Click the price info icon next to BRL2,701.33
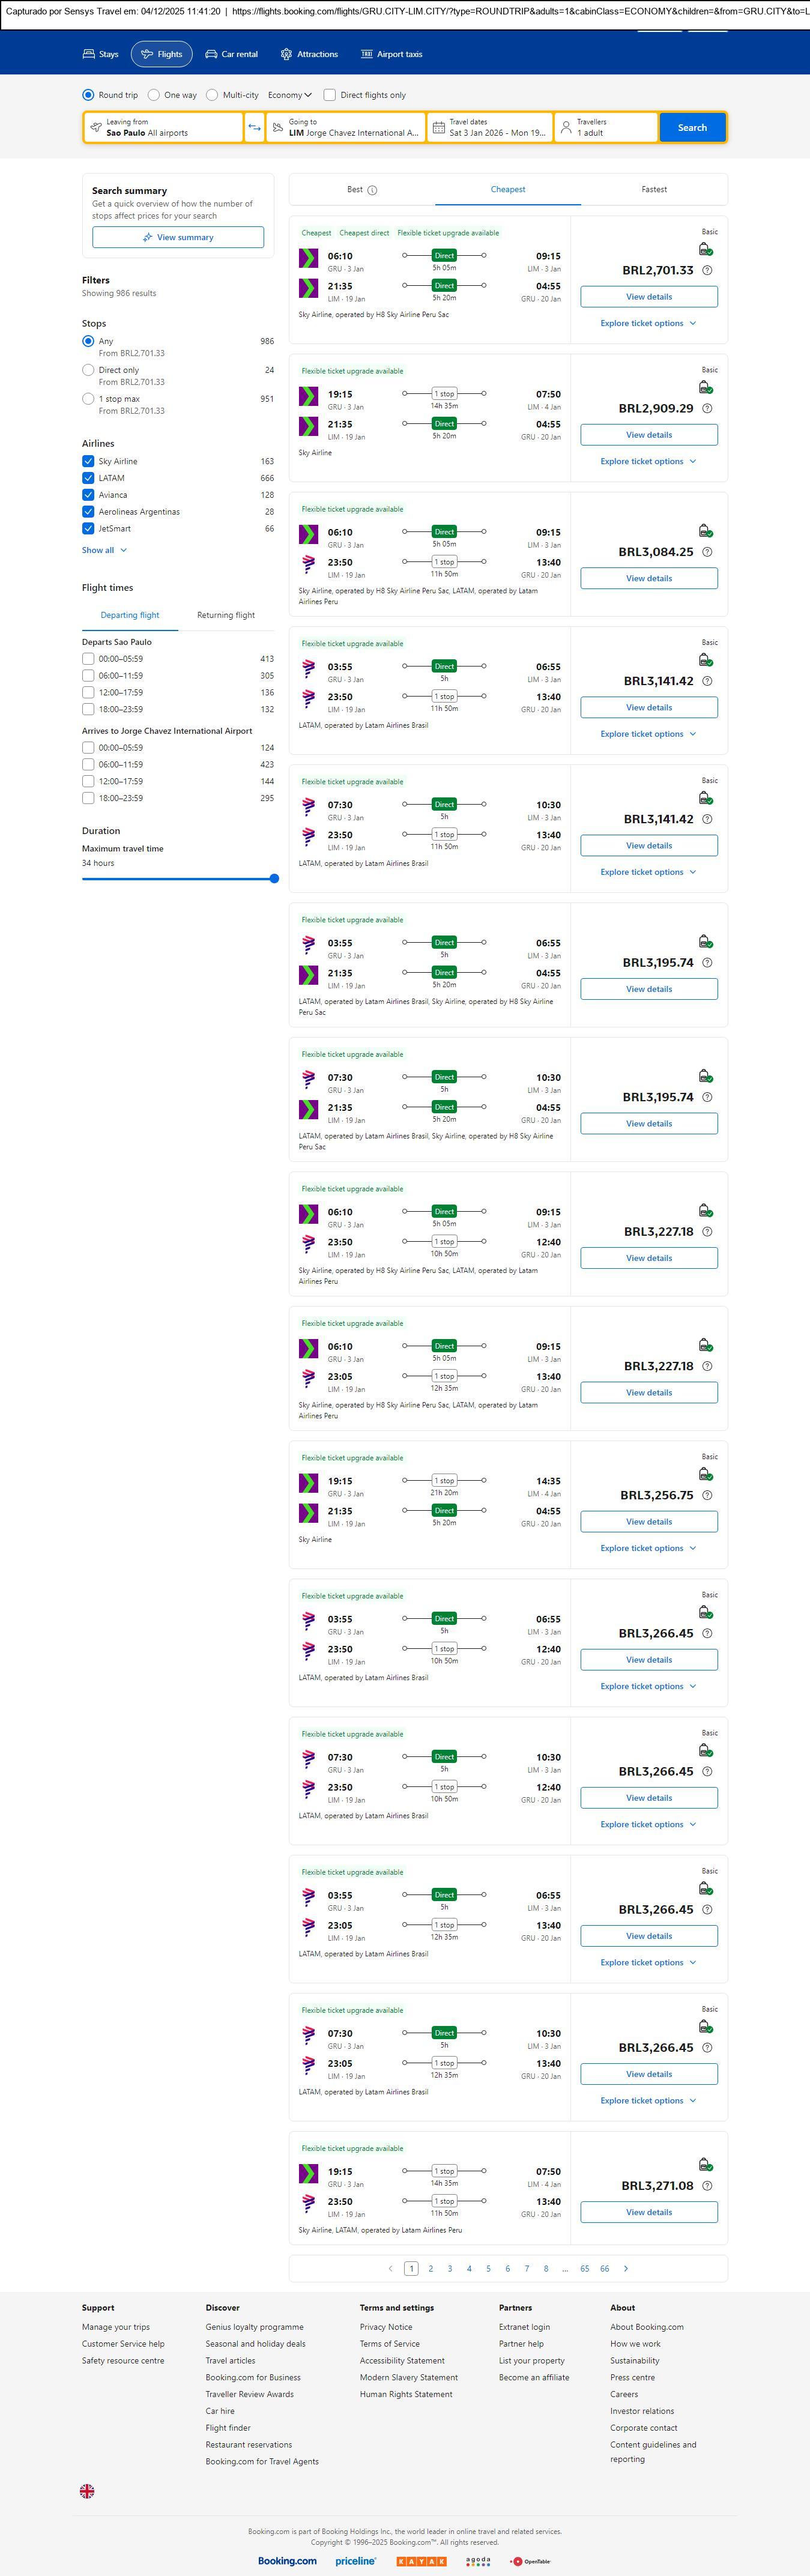This screenshot has height=2576, width=810. coord(707,270)
